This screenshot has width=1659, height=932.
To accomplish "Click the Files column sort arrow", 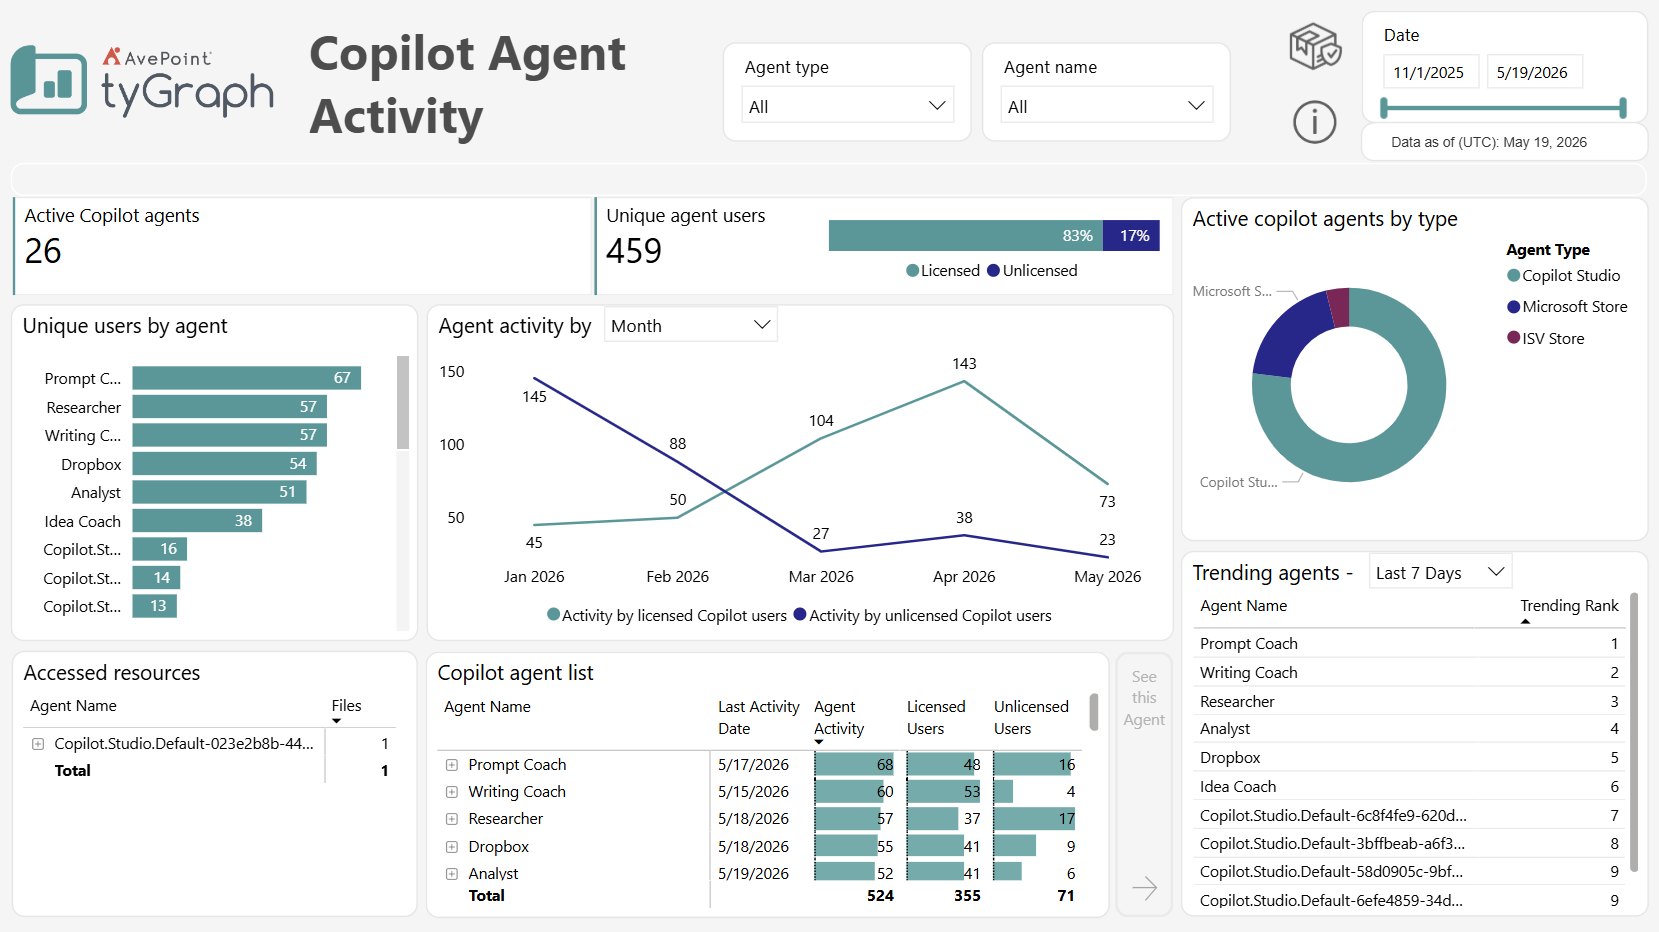I will 336,721.
